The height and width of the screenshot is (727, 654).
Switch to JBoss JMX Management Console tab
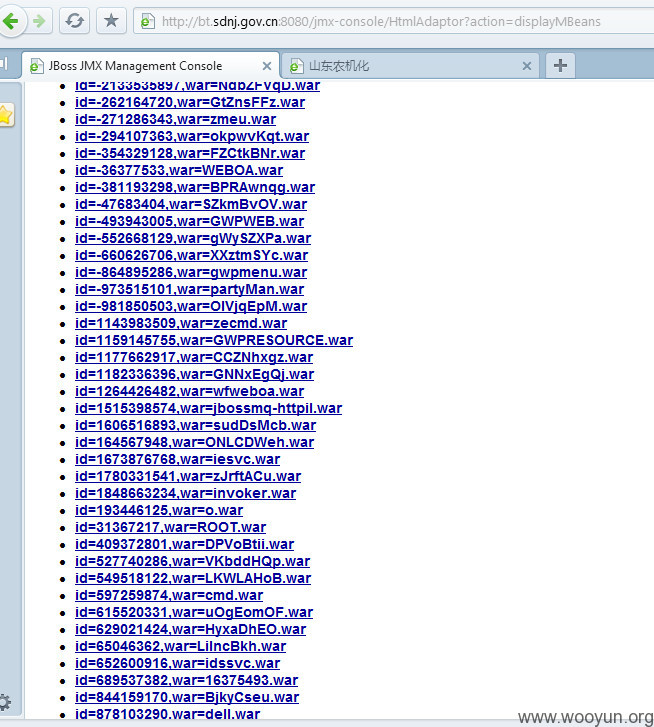pyautogui.click(x=151, y=66)
